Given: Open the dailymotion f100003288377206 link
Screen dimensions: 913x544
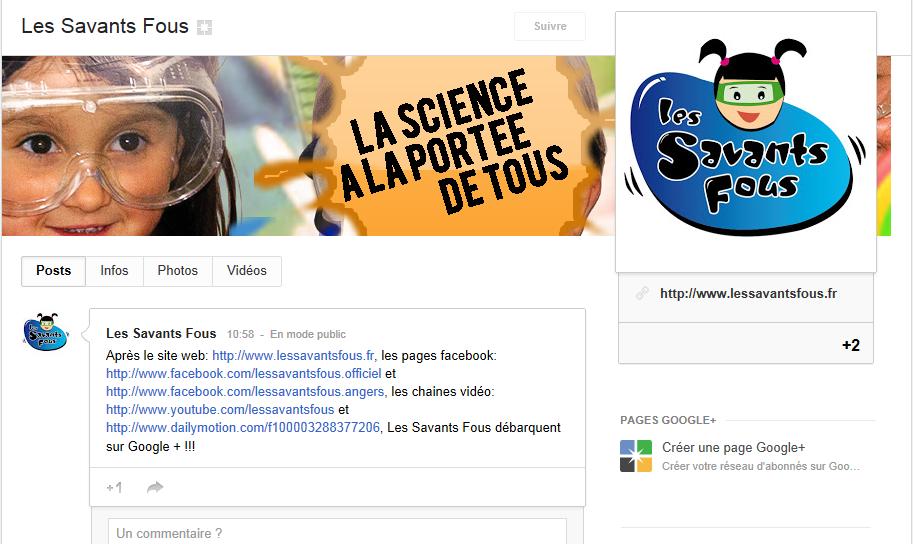Looking at the screenshot, I should tap(243, 428).
